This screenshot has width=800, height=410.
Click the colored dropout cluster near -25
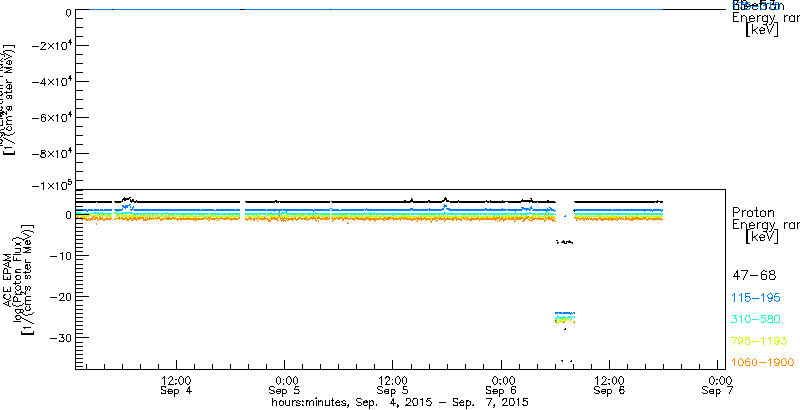pos(565,318)
